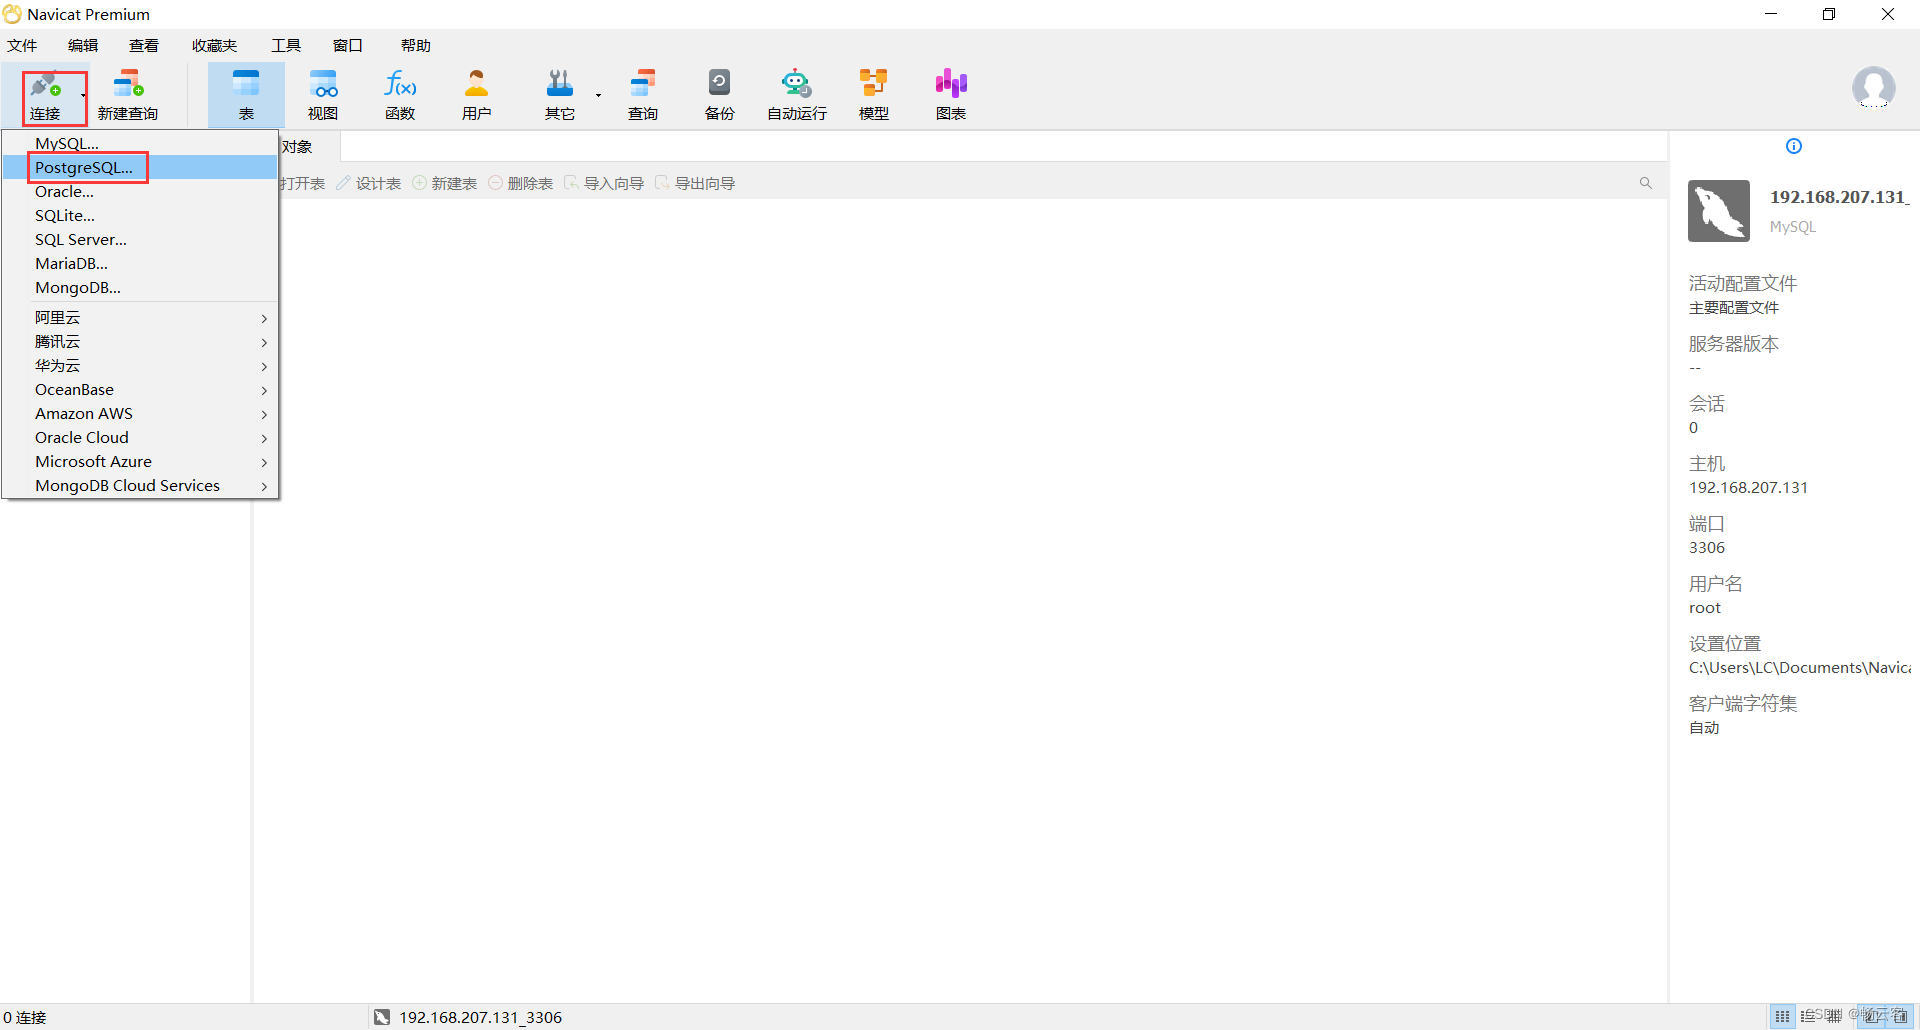1920x1030 pixels.
Task: Choose PostgreSQL... from connection menu
Action: click(140, 167)
